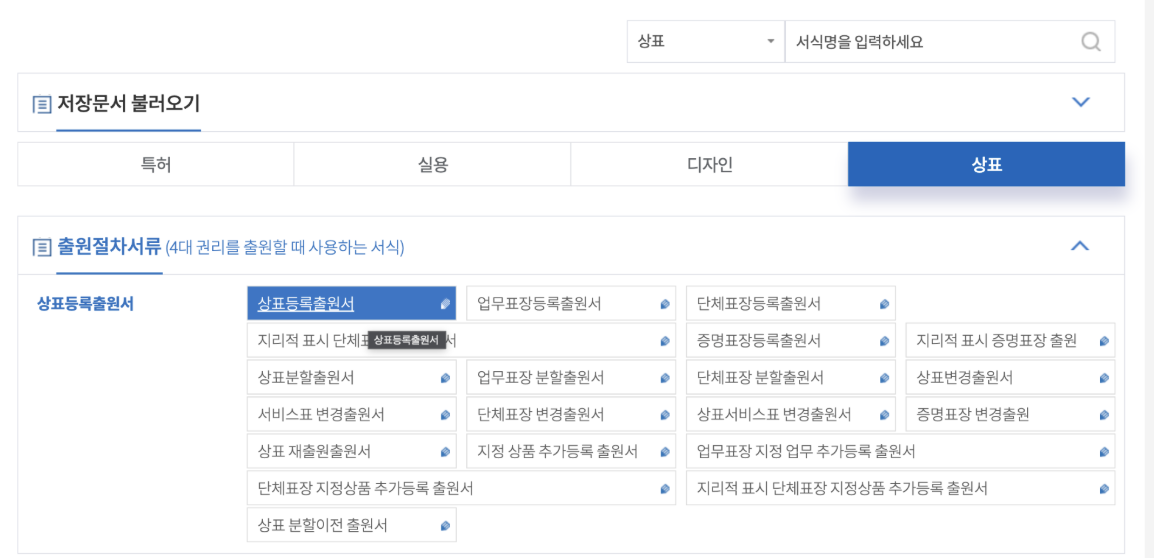Click the search magnifier icon
The height and width of the screenshot is (558, 1154).
(x=1091, y=41)
